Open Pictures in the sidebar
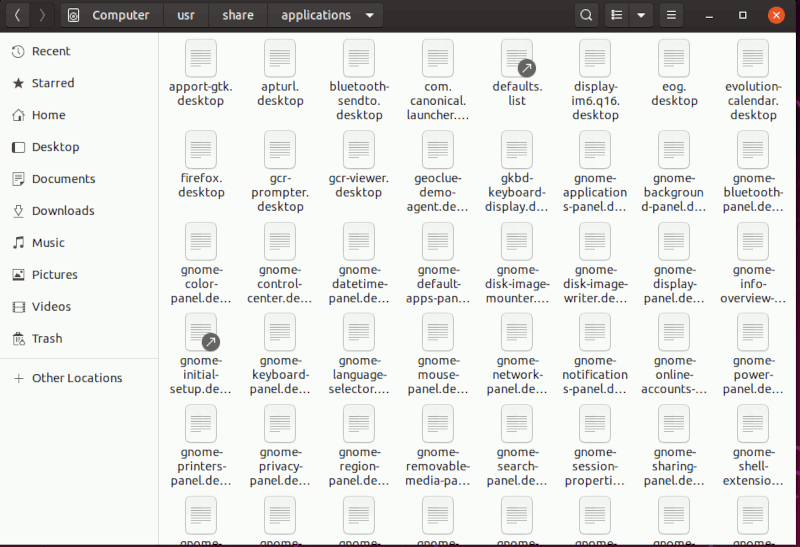Image resolution: width=800 pixels, height=547 pixels. (79, 275)
